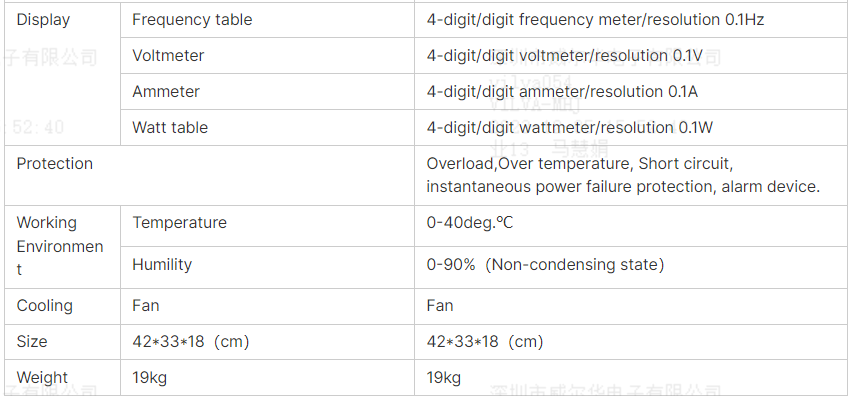The image size is (852, 396).
Task: Click the Cooling row heading
Action: (44, 305)
